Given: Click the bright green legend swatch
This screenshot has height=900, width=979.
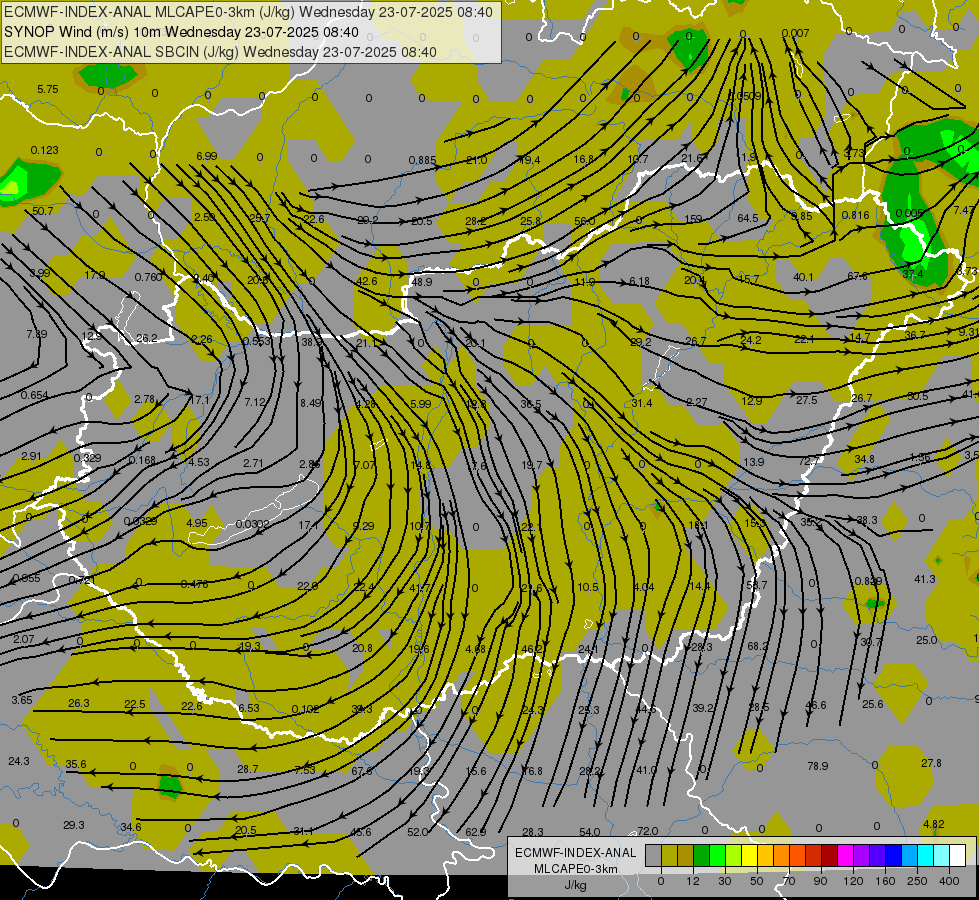Looking at the screenshot, I should pos(717,855).
